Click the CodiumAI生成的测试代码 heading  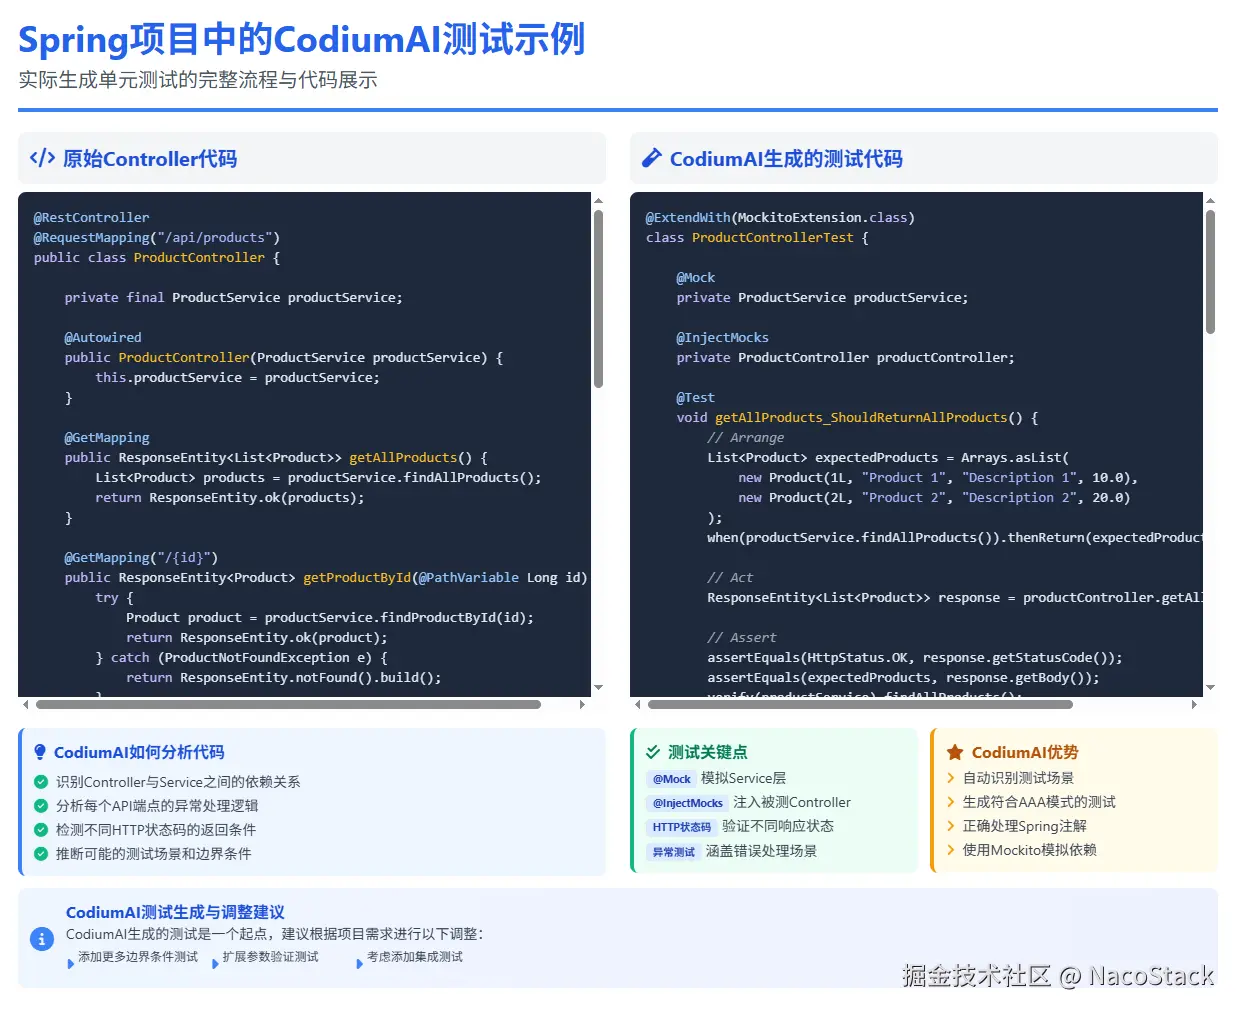[786, 158]
